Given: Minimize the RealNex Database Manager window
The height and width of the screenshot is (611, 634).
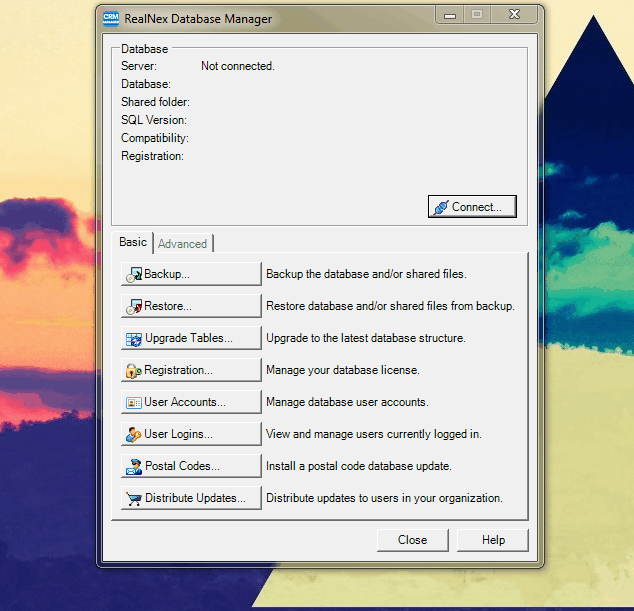Looking at the screenshot, I should click(x=450, y=15).
